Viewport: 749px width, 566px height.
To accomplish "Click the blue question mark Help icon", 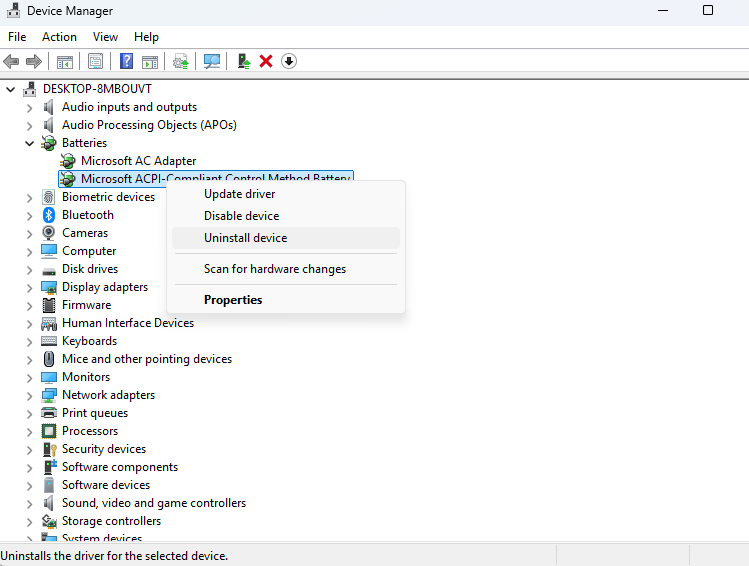I will pos(127,61).
